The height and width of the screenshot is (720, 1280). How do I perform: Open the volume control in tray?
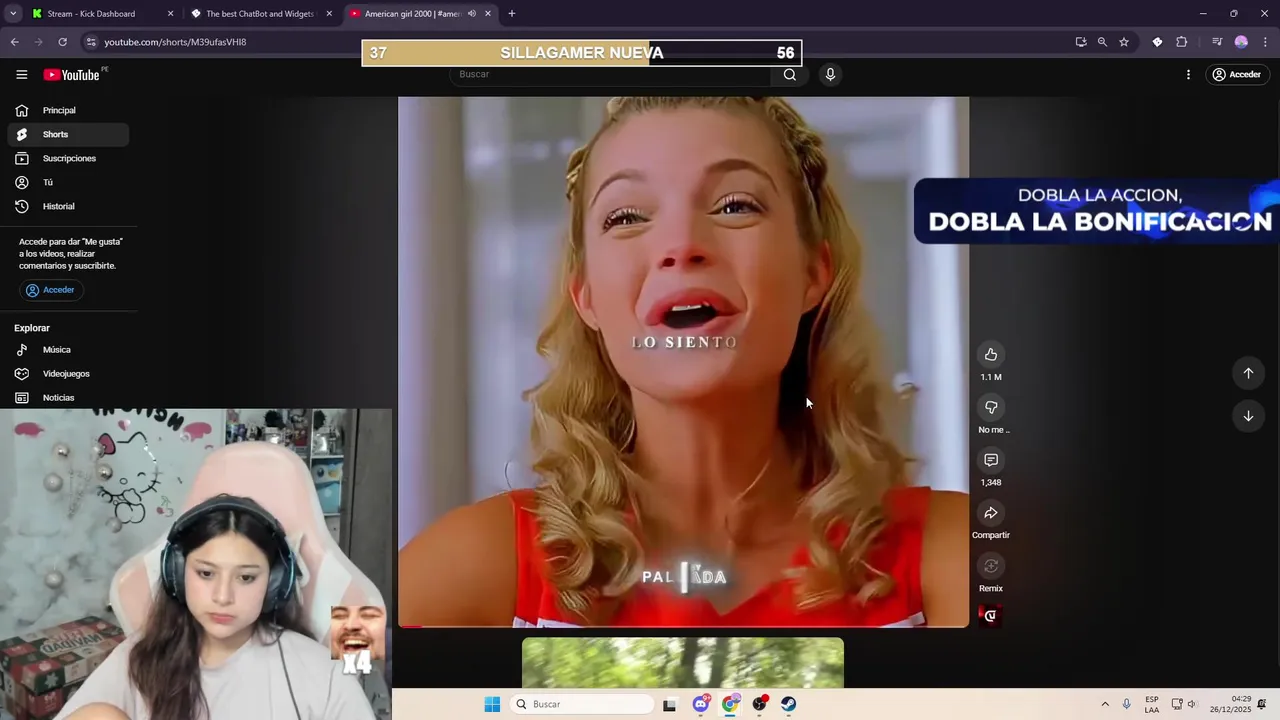[1191, 704]
